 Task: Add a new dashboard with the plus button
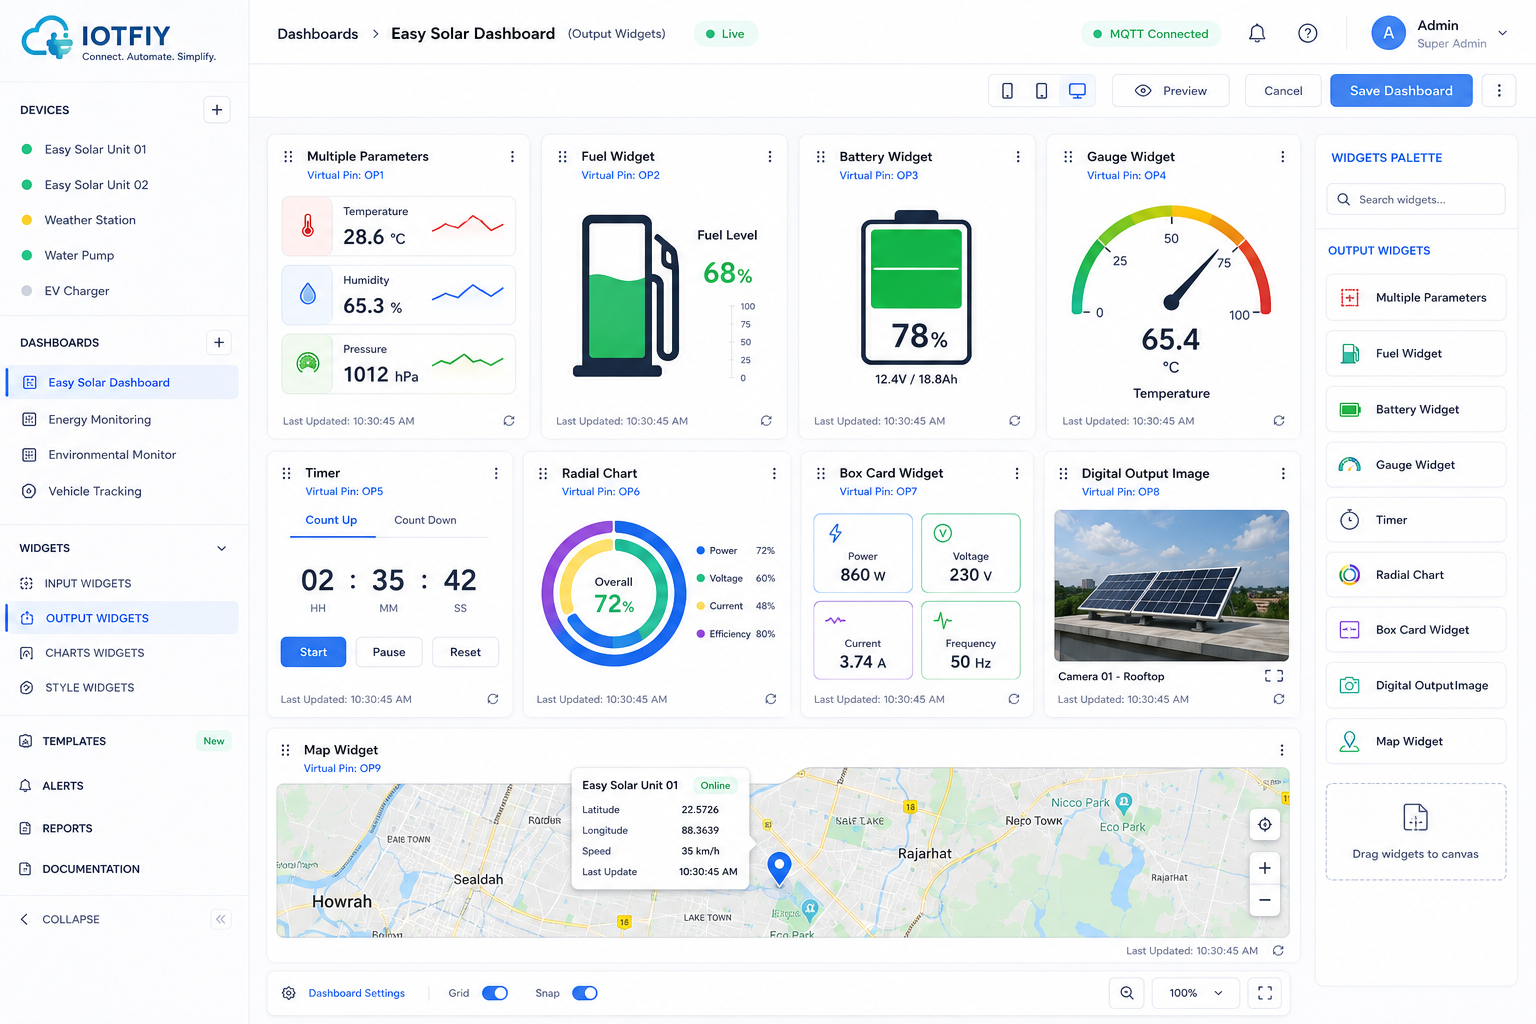[219, 343]
